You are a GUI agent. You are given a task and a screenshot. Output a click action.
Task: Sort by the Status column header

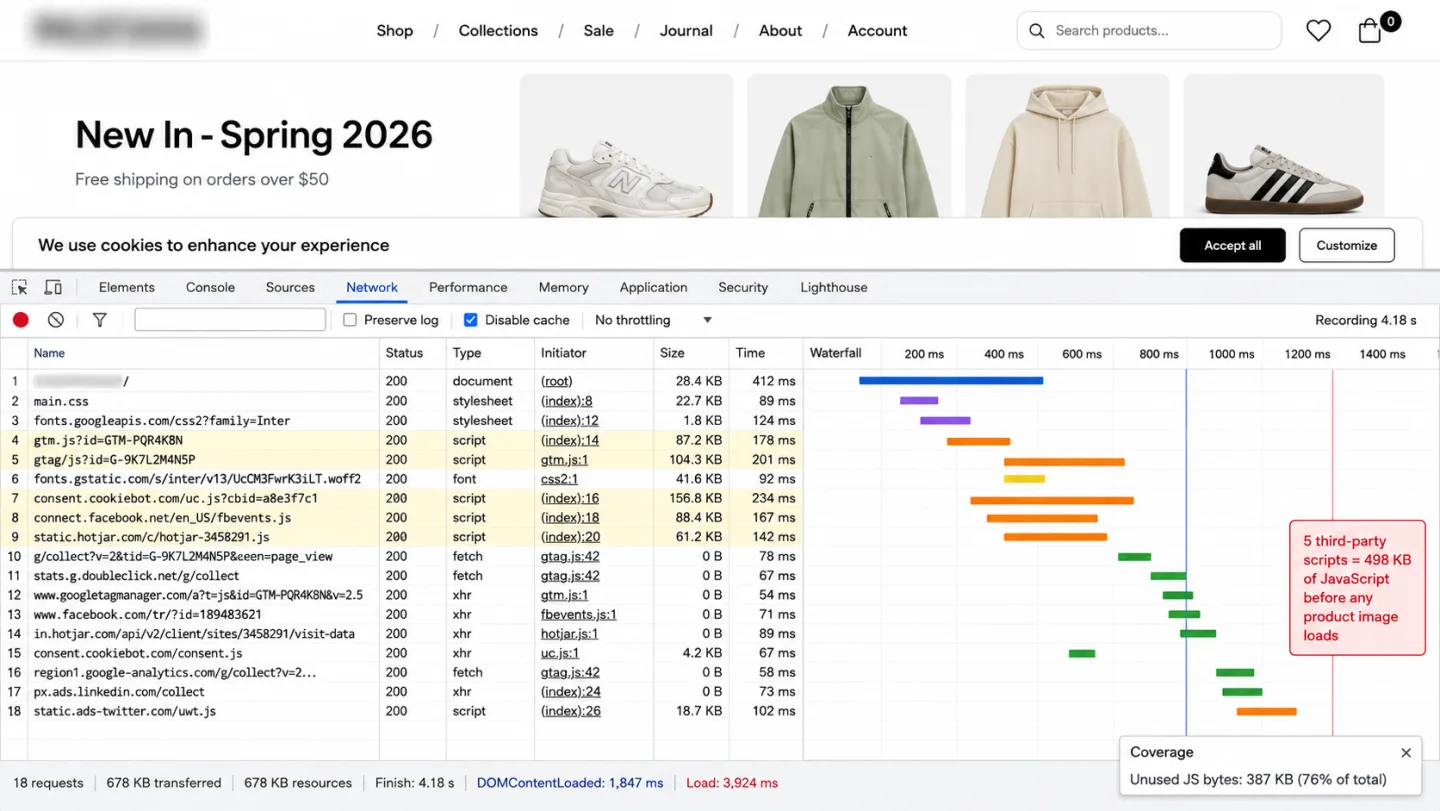(x=404, y=353)
